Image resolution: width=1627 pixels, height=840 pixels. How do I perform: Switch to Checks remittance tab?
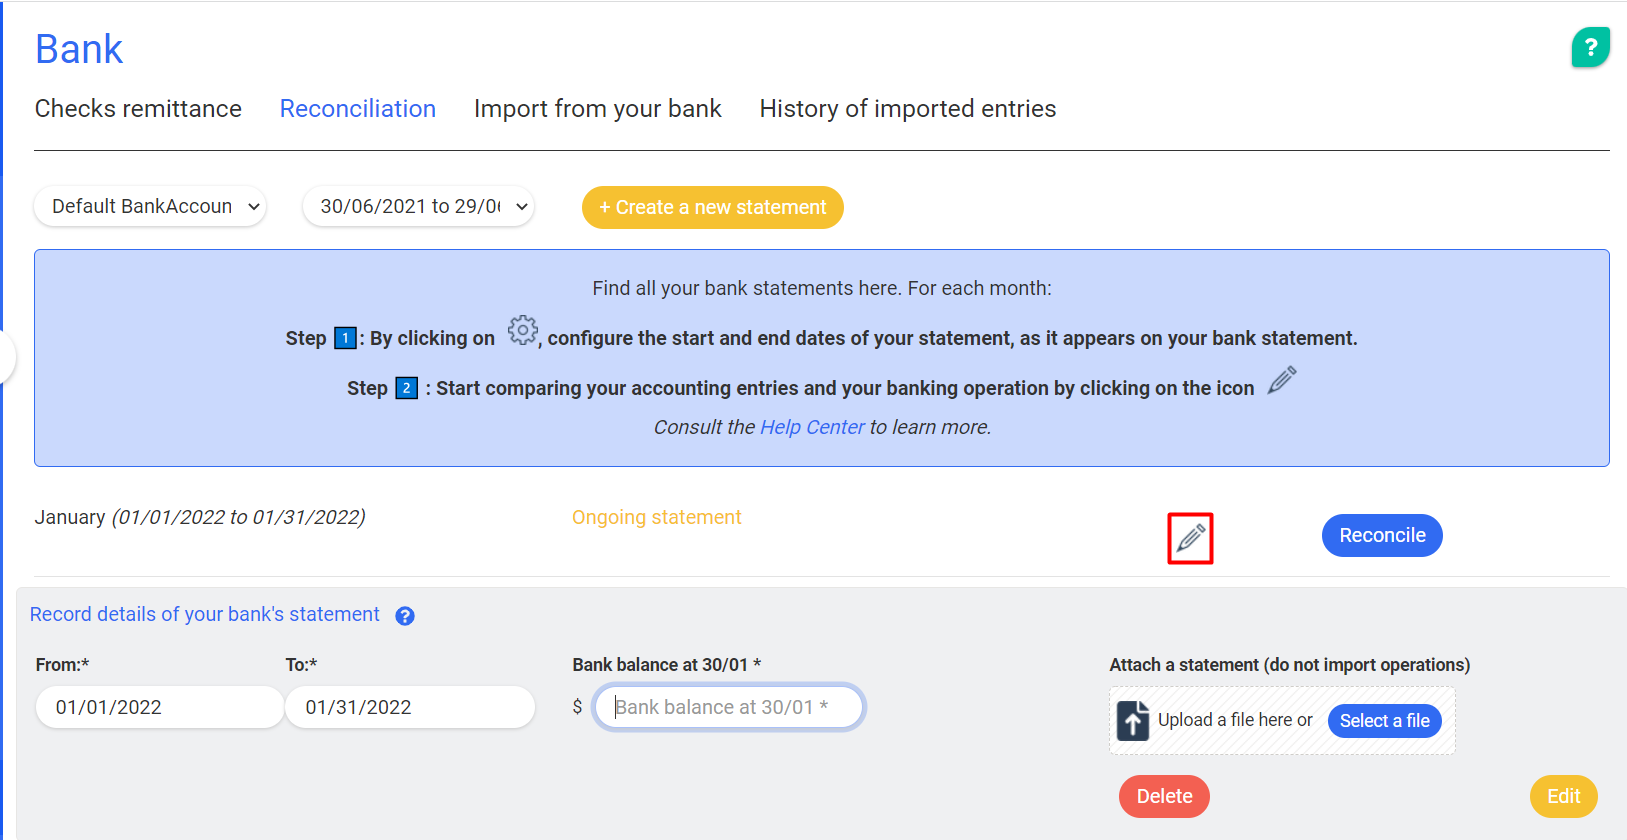click(138, 109)
